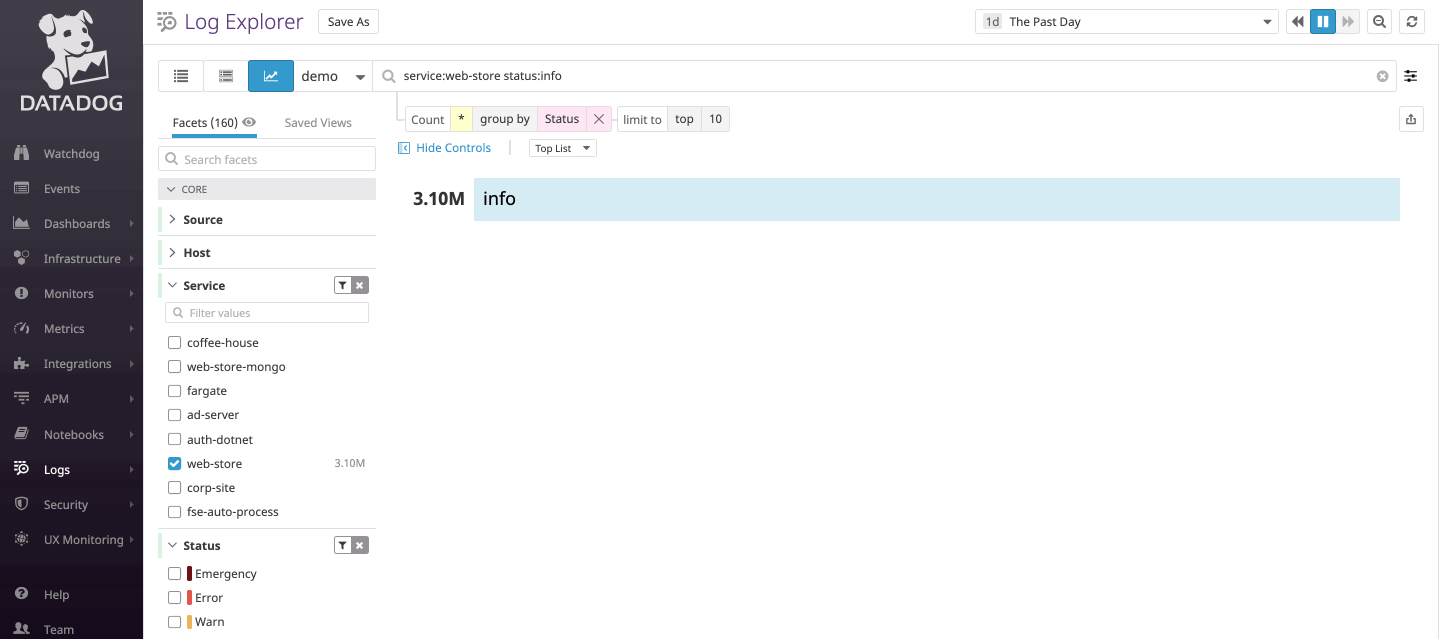Open search options sliders icon
The width and height of the screenshot is (1439, 639).
[1410, 76]
